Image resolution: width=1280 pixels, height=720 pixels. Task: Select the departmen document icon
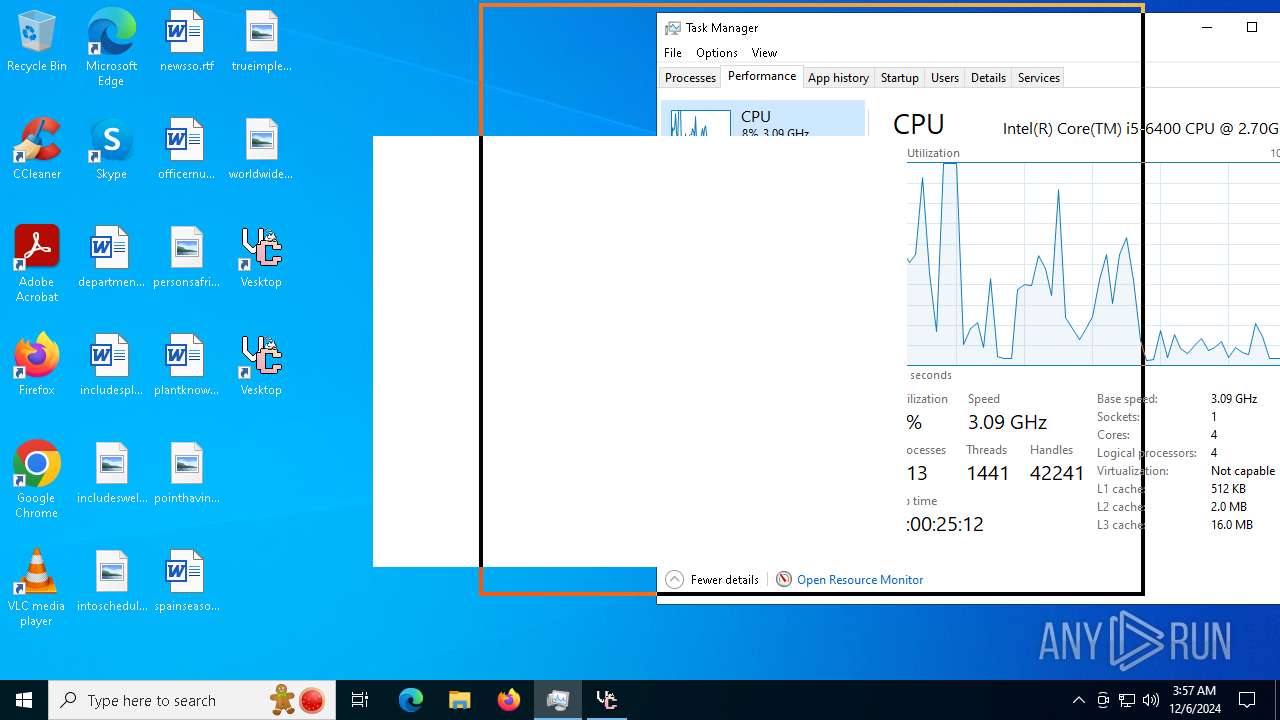click(111, 258)
